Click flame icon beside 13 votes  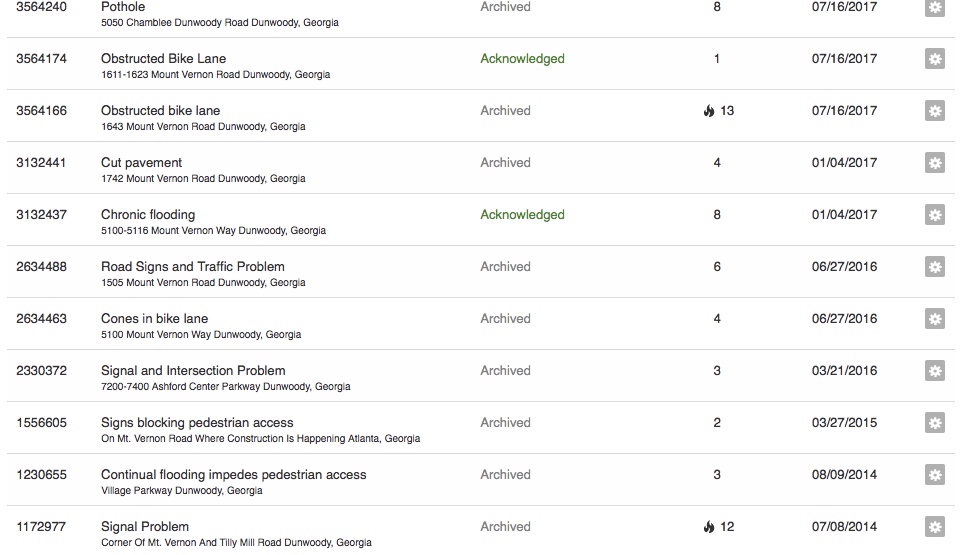pos(709,111)
